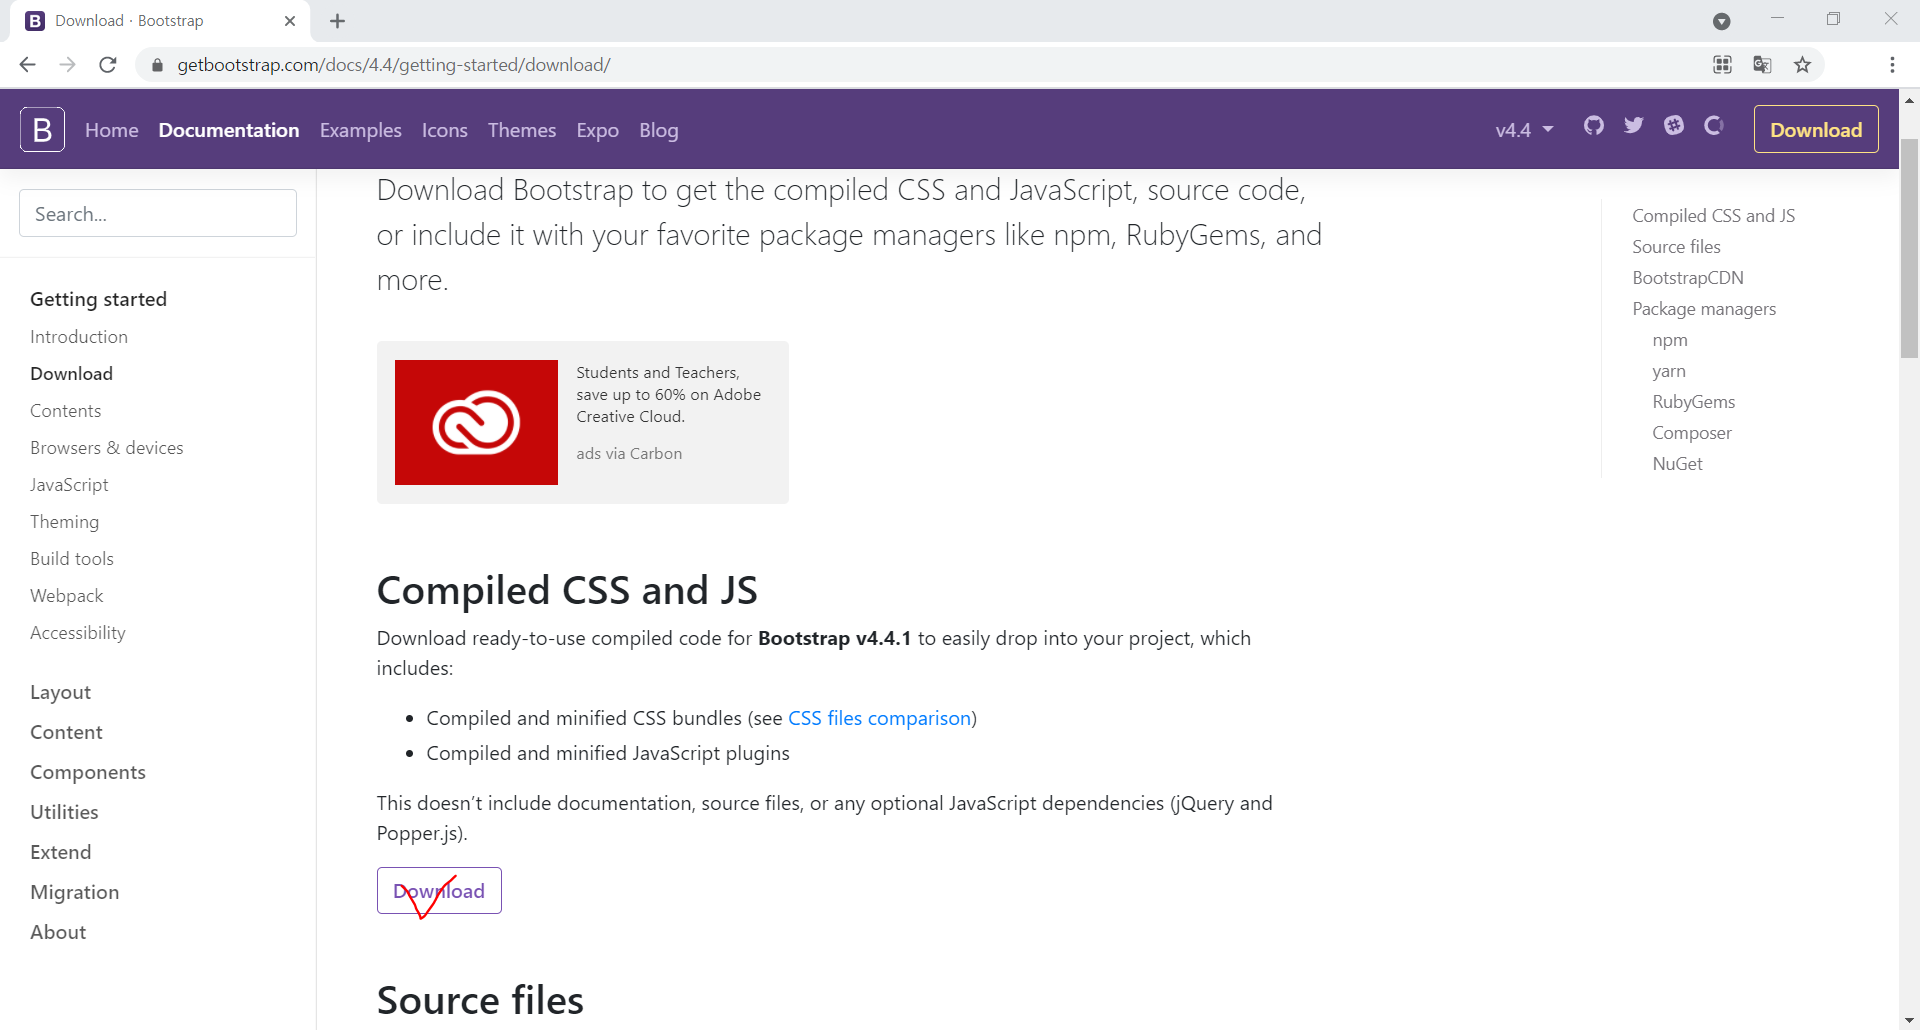Viewport: 1920px width, 1030px height.
Task: Click the Download button under Compiled CSS
Action: [x=439, y=890]
